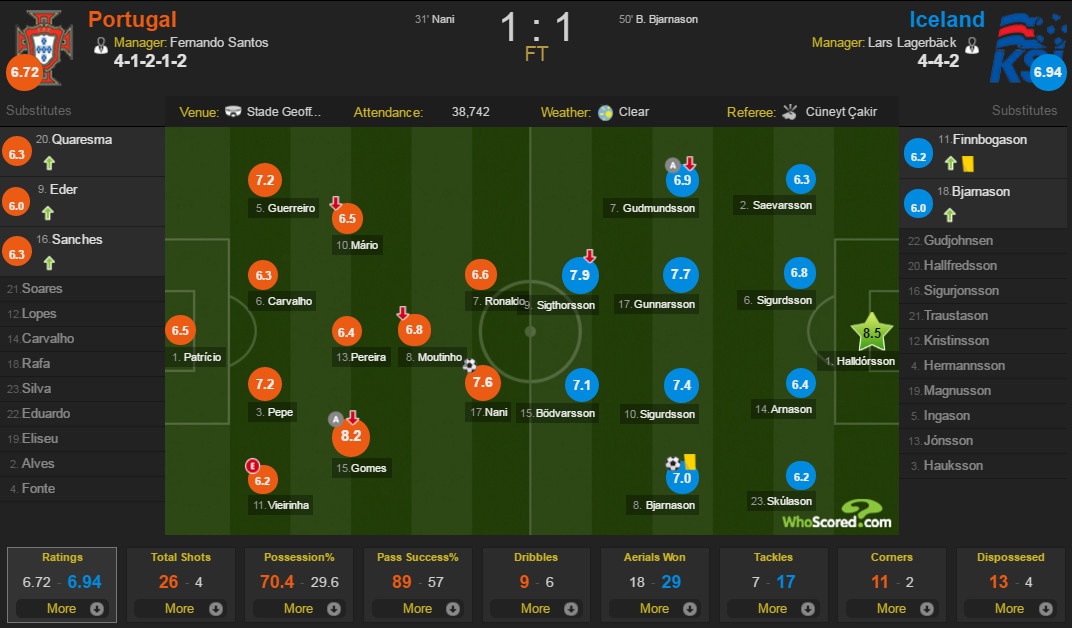The image size is (1072, 628).
Task: Click the assist icon next to Gomes
Action: pyautogui.click(x=336, y=419)
